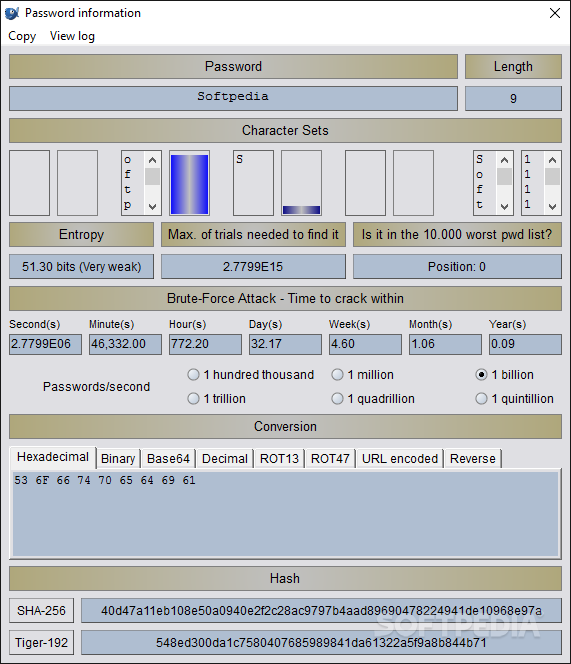This screenshot has height=664, width=571.
Task: Switch to the Reverse tab
Action: coord(473,459)
